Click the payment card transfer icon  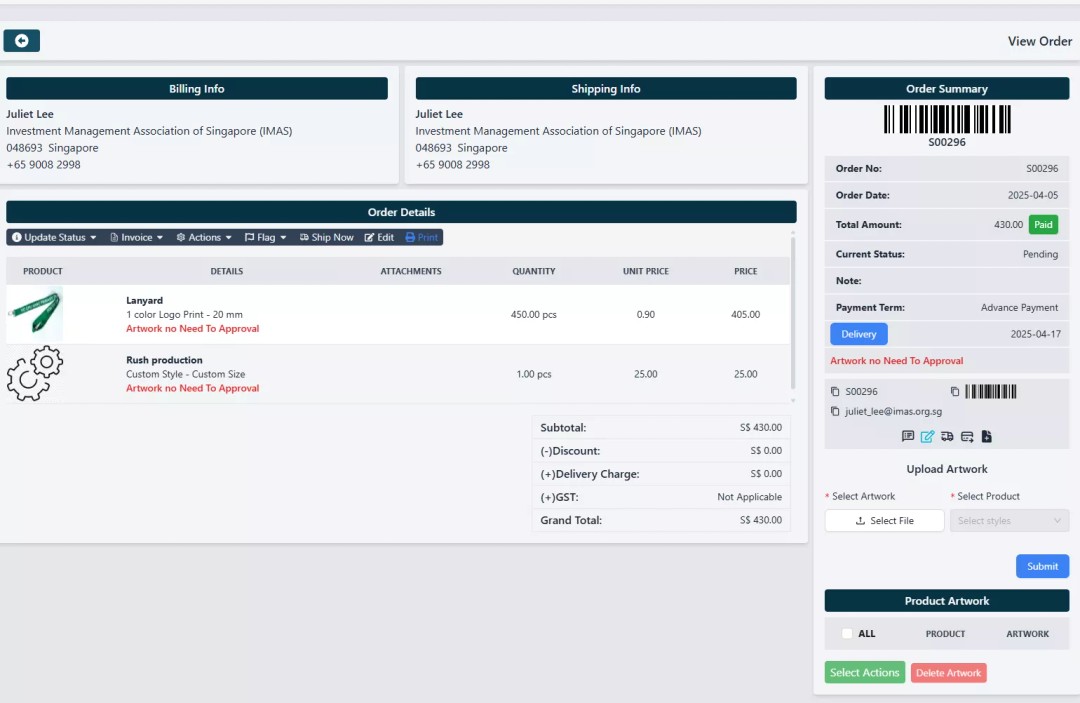[x=967, y=437]
